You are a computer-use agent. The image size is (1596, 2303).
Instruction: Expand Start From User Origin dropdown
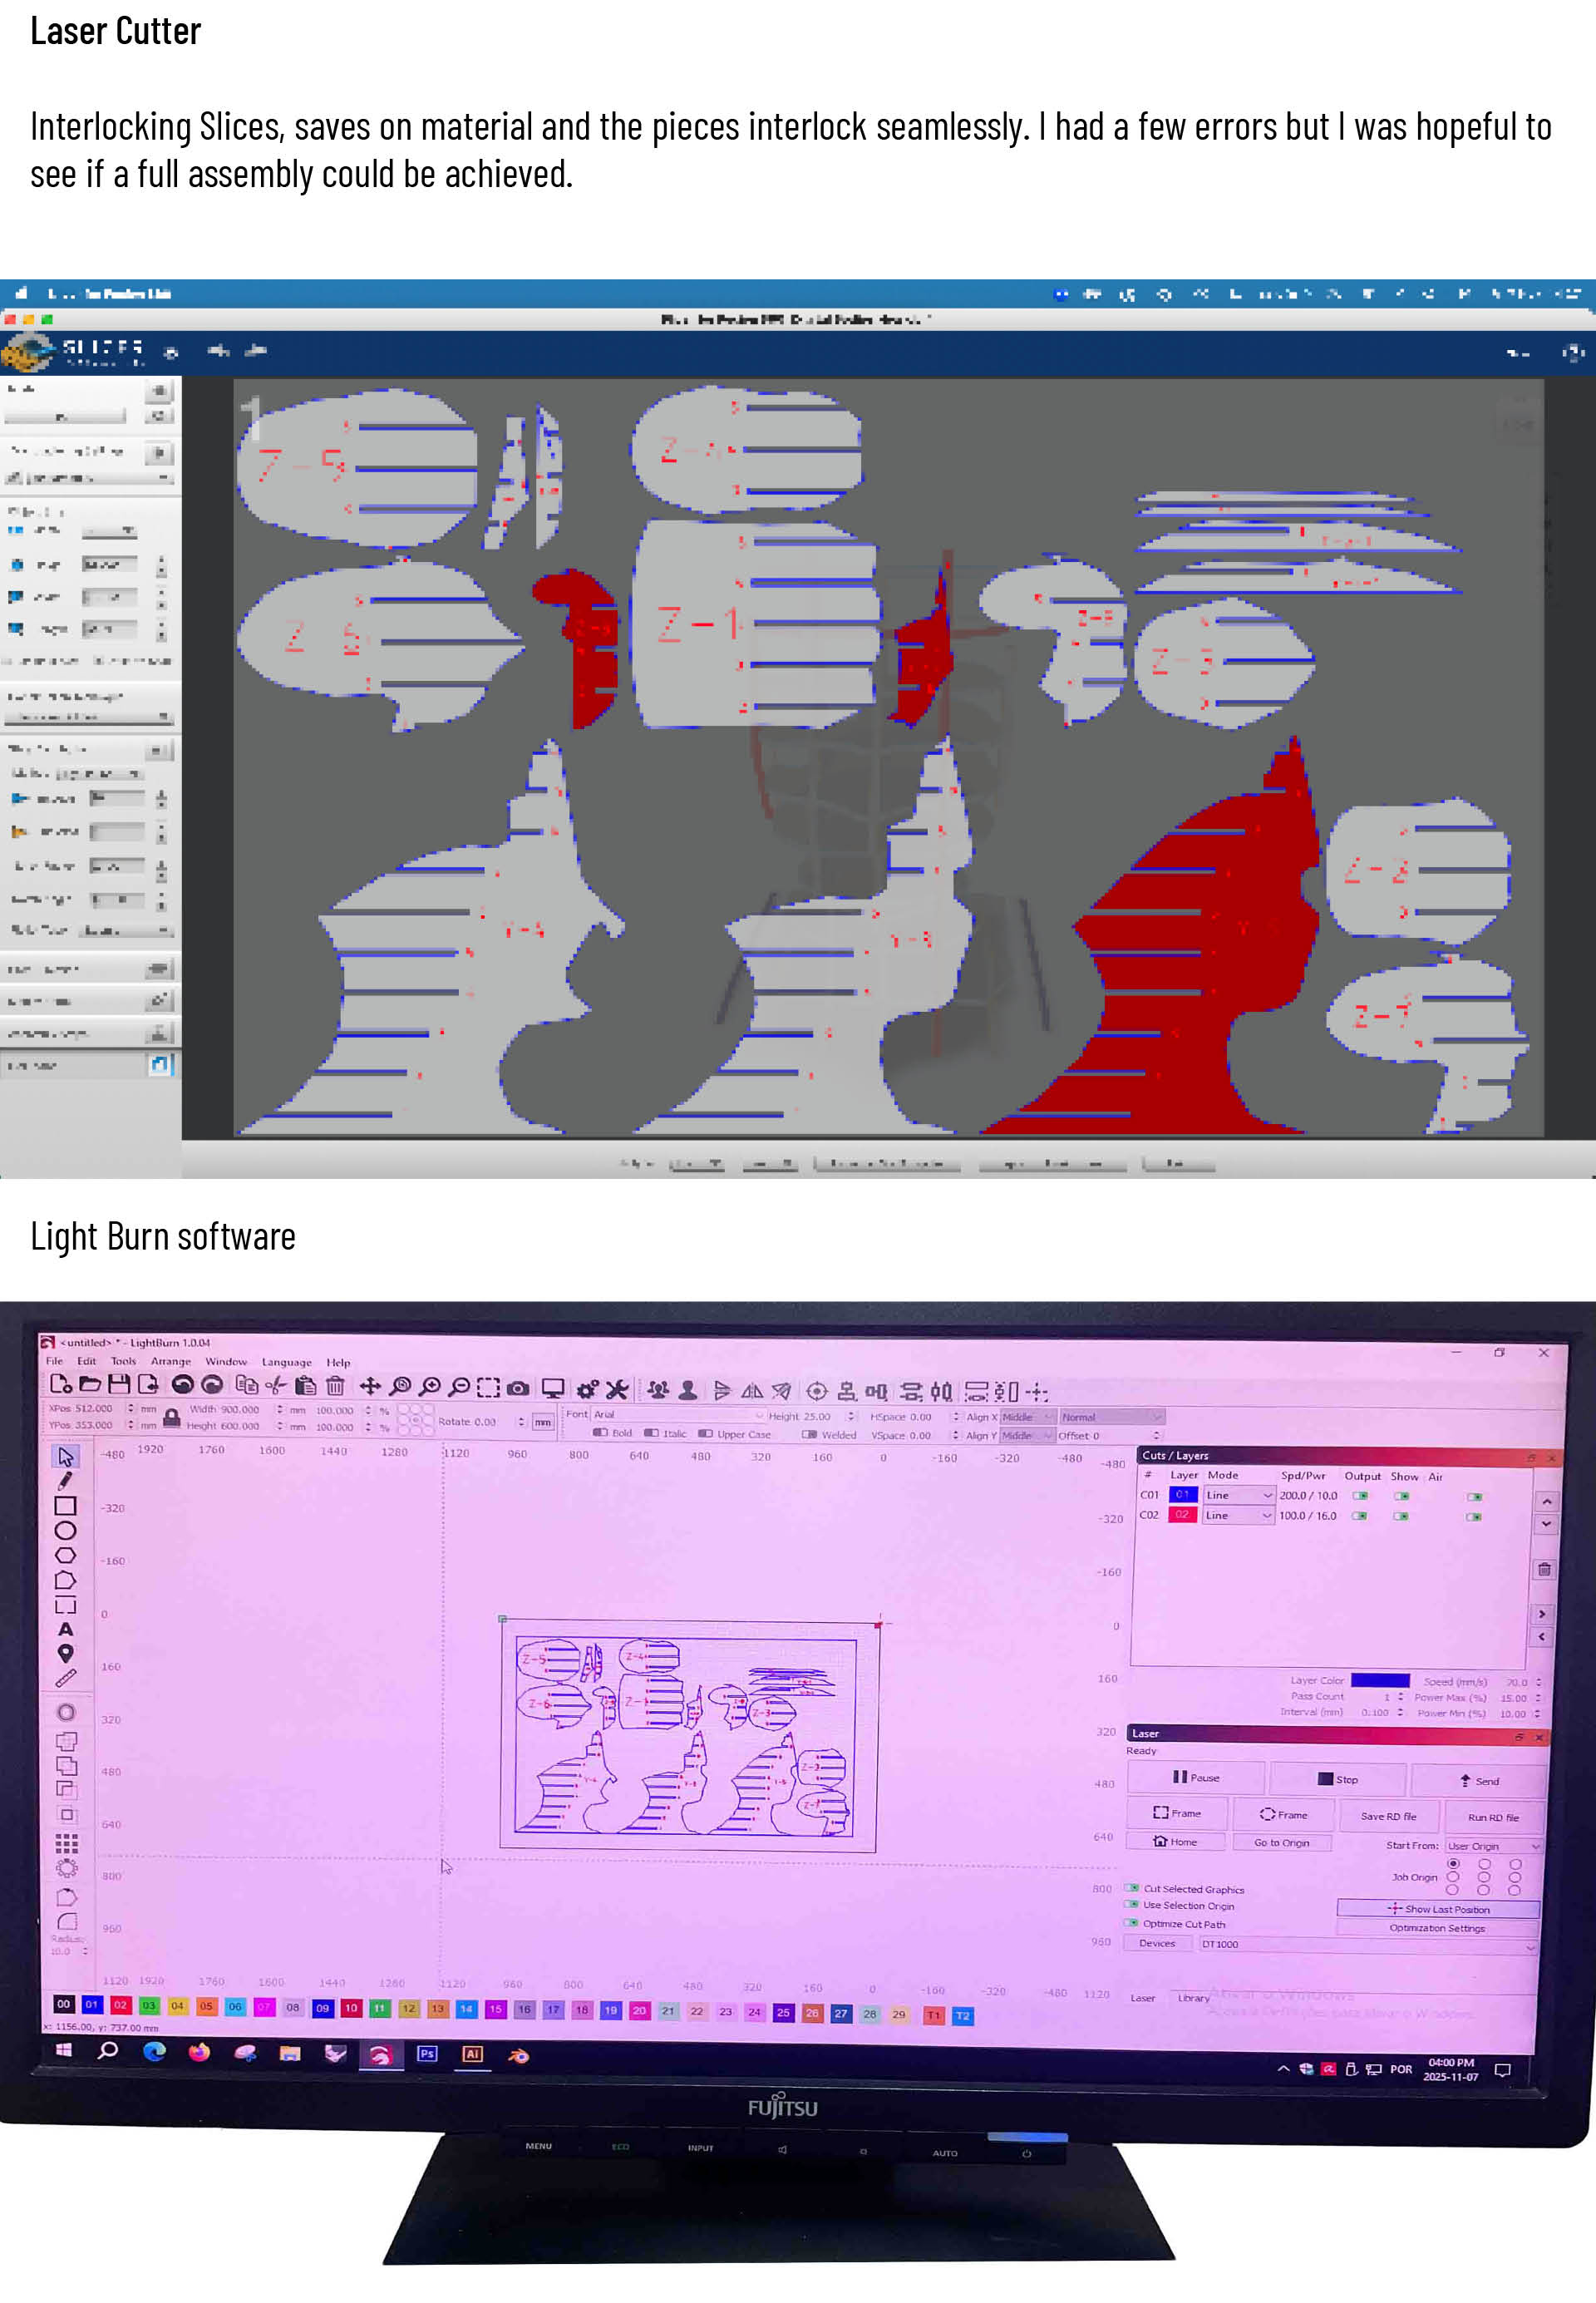point(1493,1846)
